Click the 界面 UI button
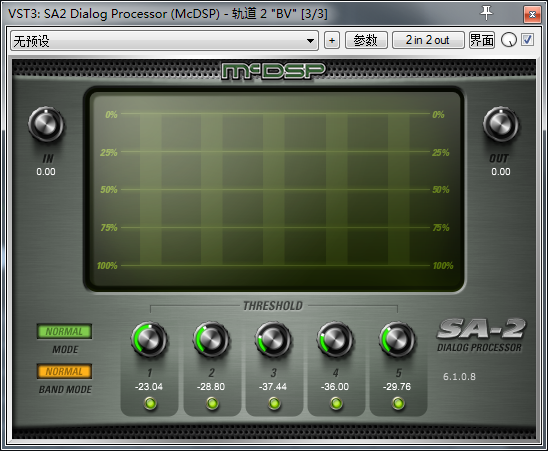 pyautogui.click(x=482, y=40)
